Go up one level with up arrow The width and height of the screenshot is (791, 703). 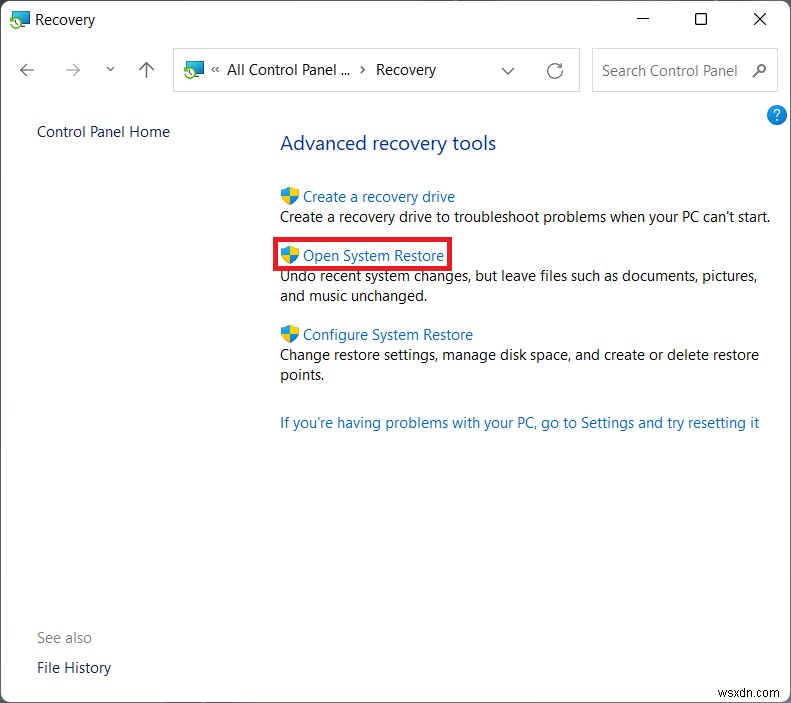pyautogui.click(x=146, y=70)
